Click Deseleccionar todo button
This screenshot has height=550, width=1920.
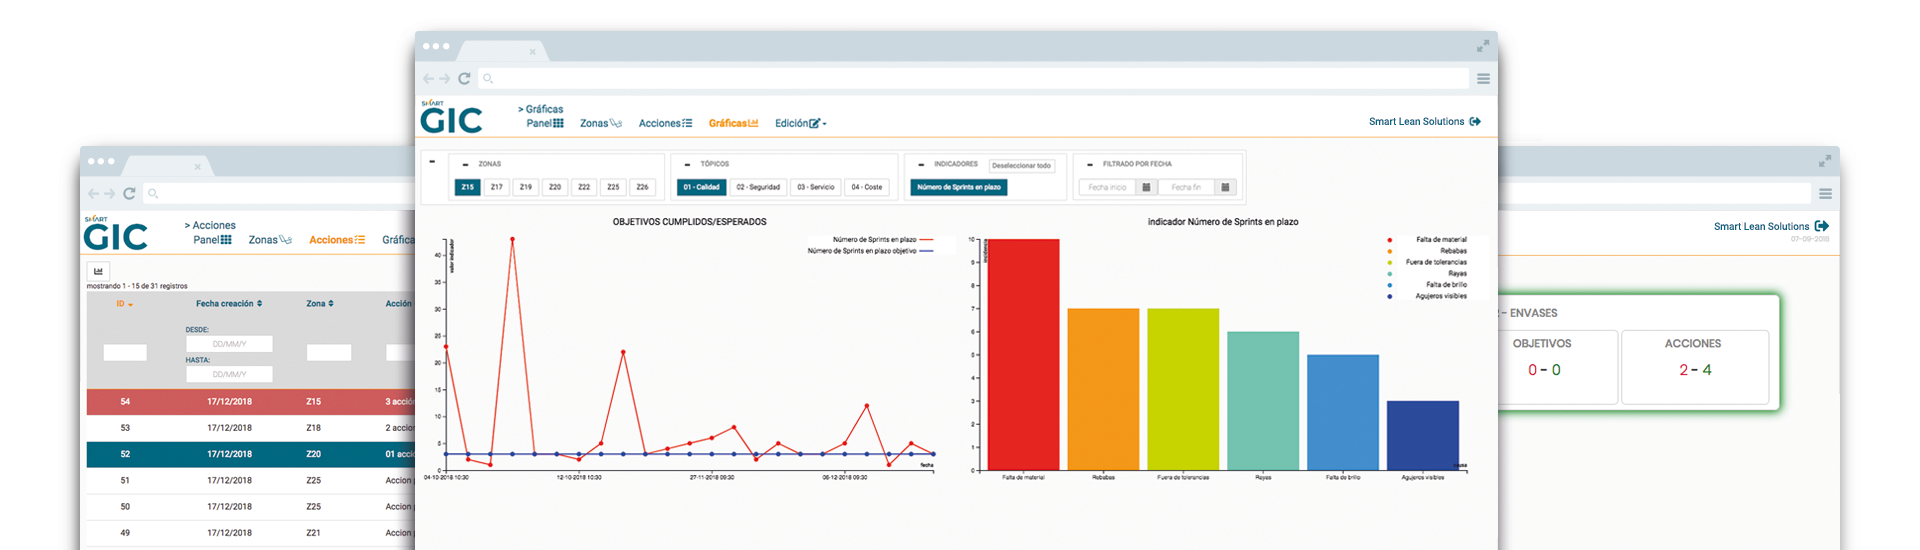1021,166
